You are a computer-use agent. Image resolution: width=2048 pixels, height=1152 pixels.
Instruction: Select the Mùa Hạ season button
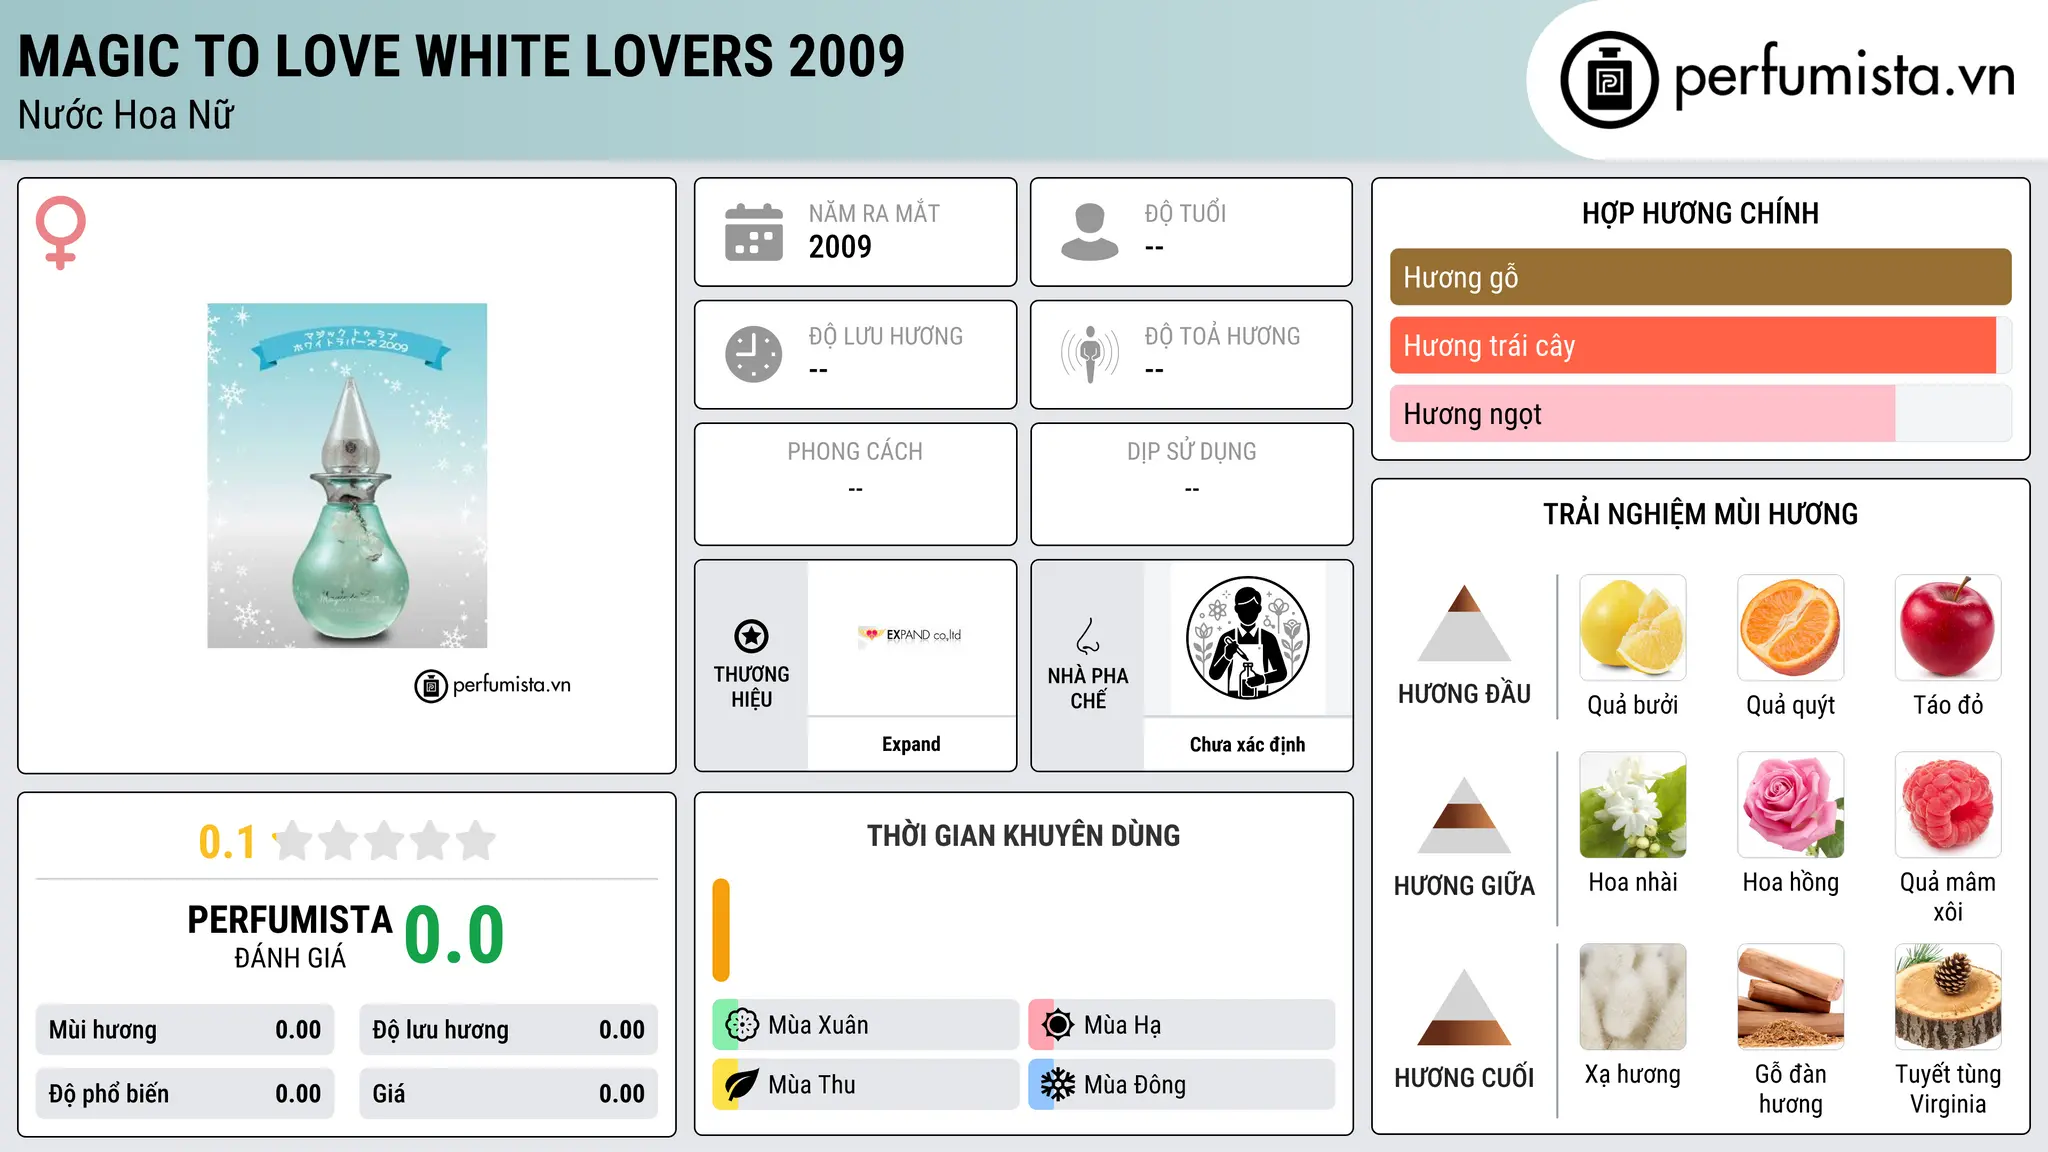coord(1181,1025)
